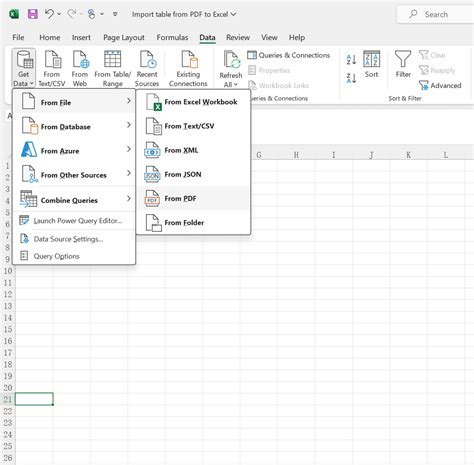Open Queries & Connections pane
The image size is (474, 465).
289,55
